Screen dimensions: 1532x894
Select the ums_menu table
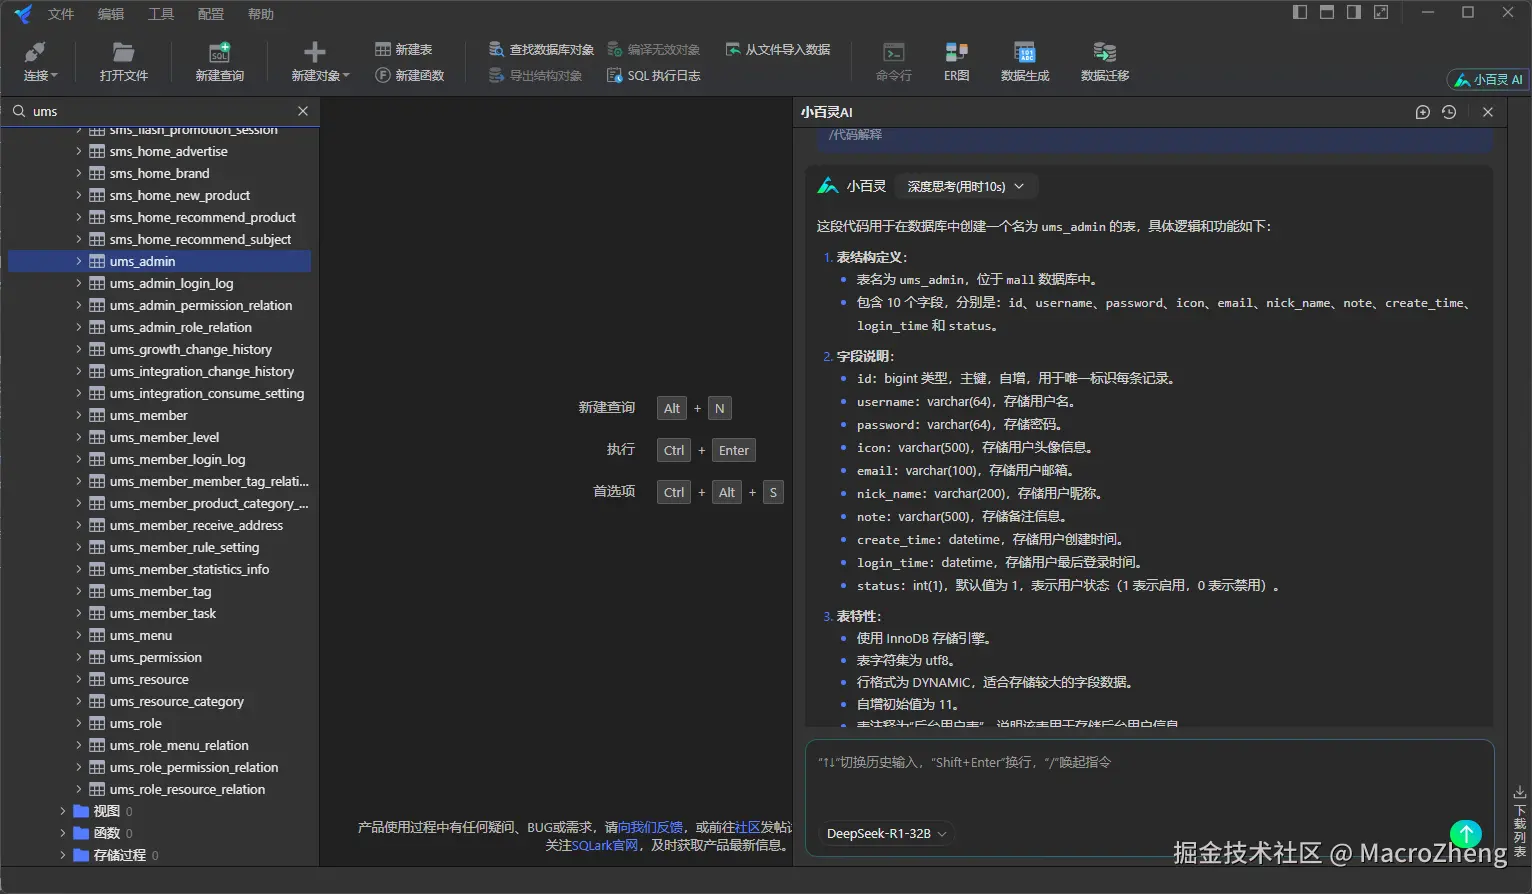point(141,635)
